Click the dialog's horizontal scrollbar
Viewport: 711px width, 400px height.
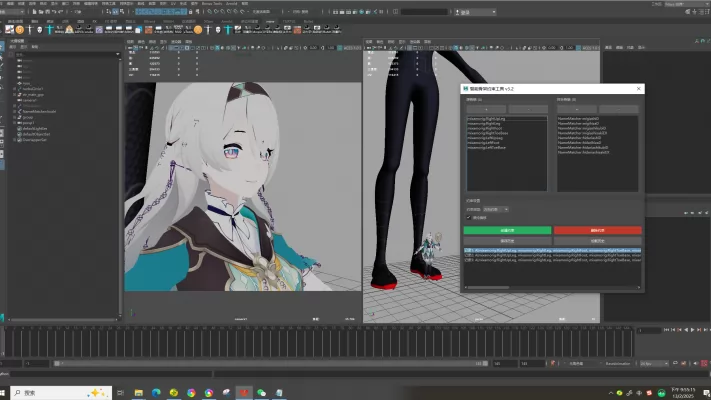pyautogui.click(x=552, y=287)
